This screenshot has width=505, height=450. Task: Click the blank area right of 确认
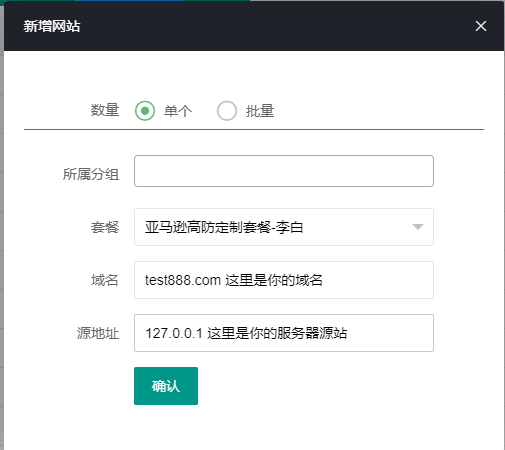(x=317, y=386)
